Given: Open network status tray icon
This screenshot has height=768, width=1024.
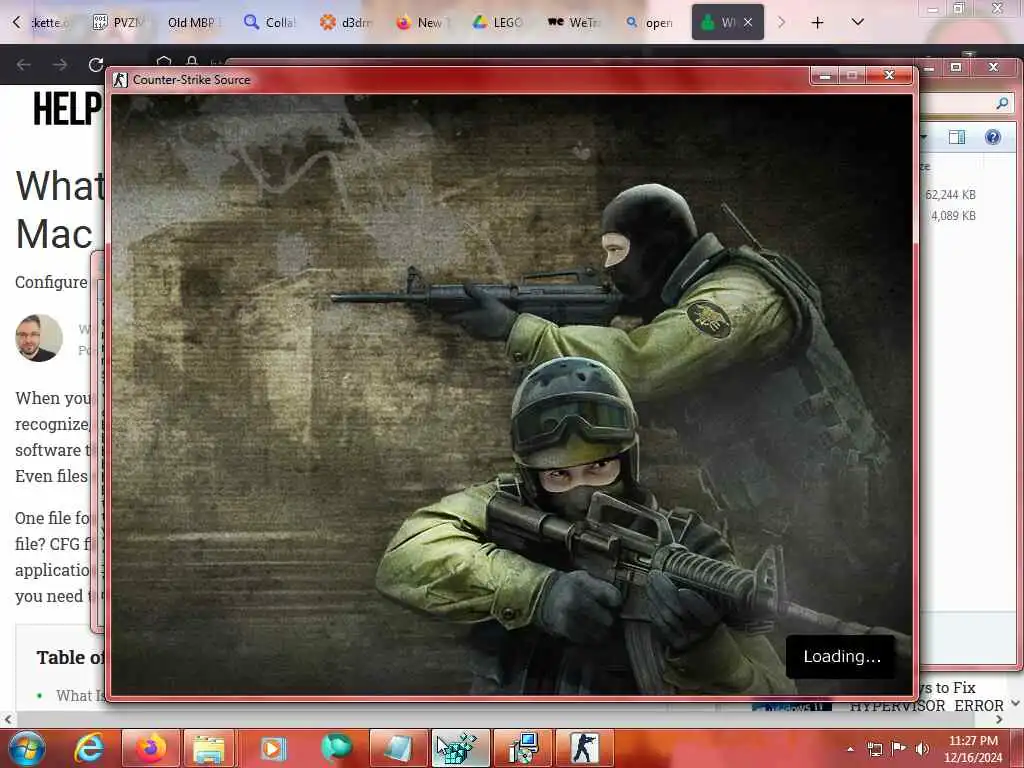Looking at the screenshot, I should [x=874, y=749].
